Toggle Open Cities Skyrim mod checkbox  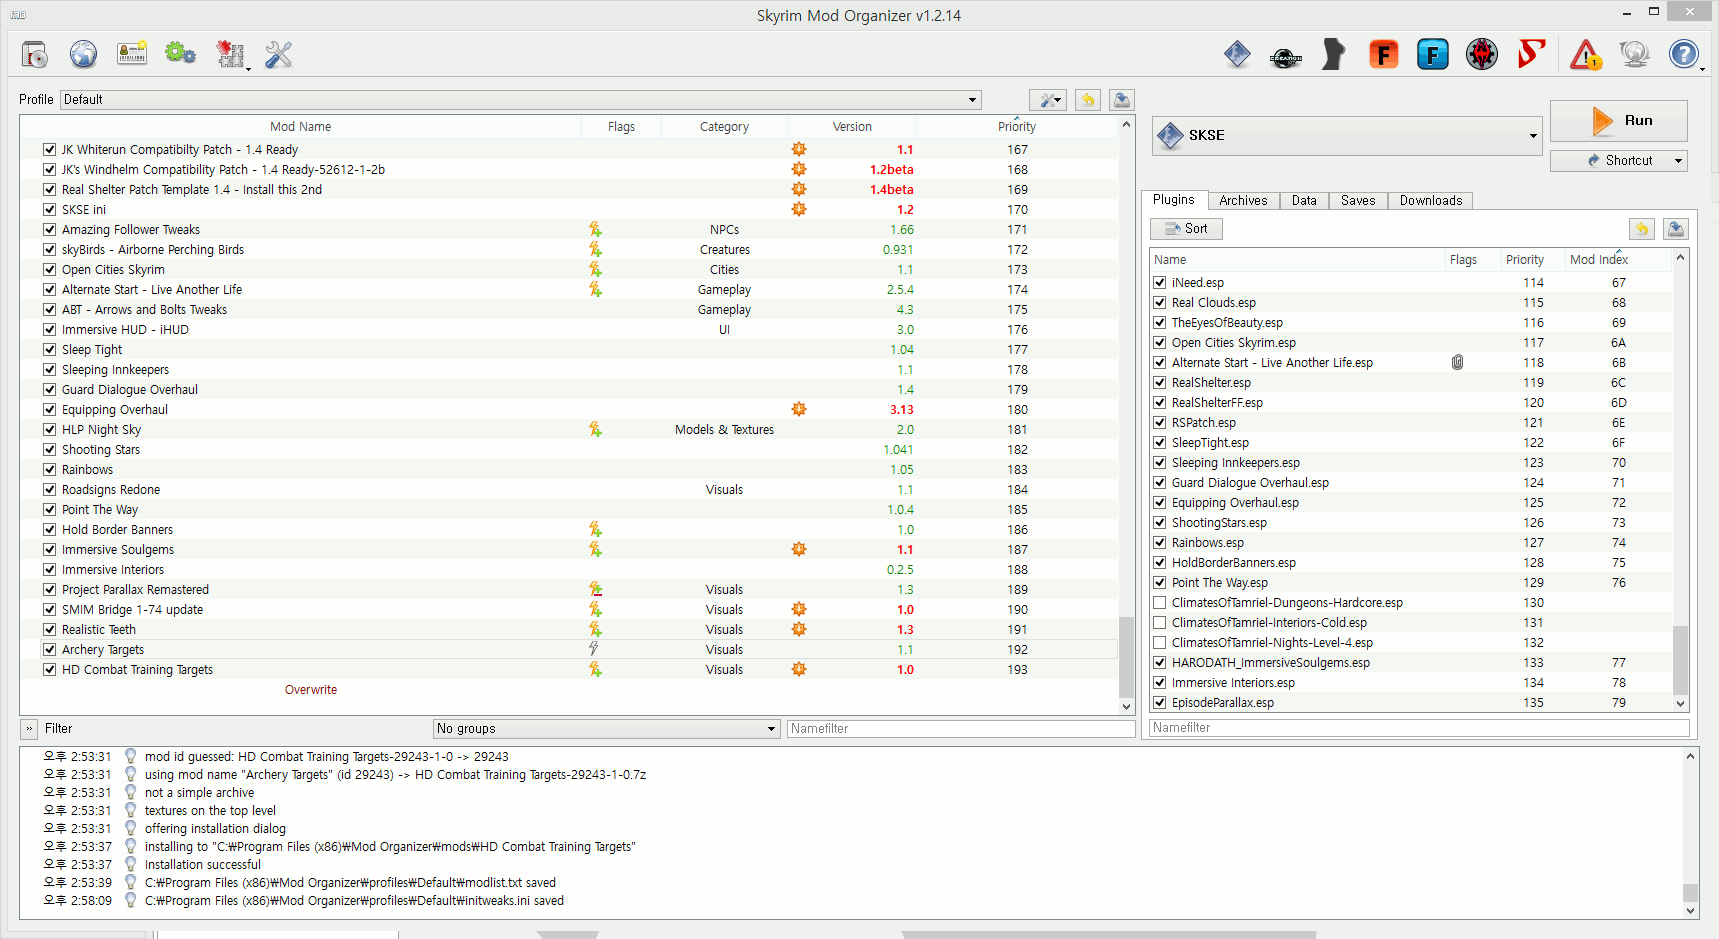point(49,269)
